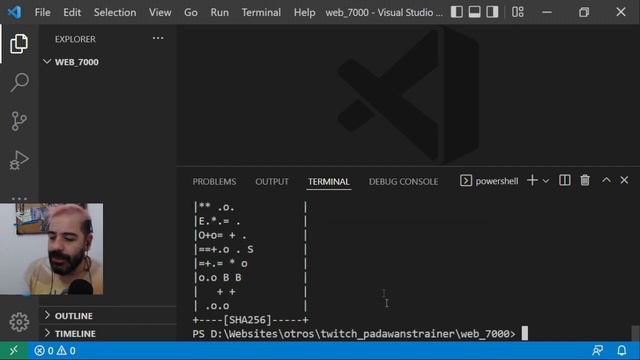Toggle the bottom panel layout icon
This screenshot has height=360, width=640.
coord(474,12)
